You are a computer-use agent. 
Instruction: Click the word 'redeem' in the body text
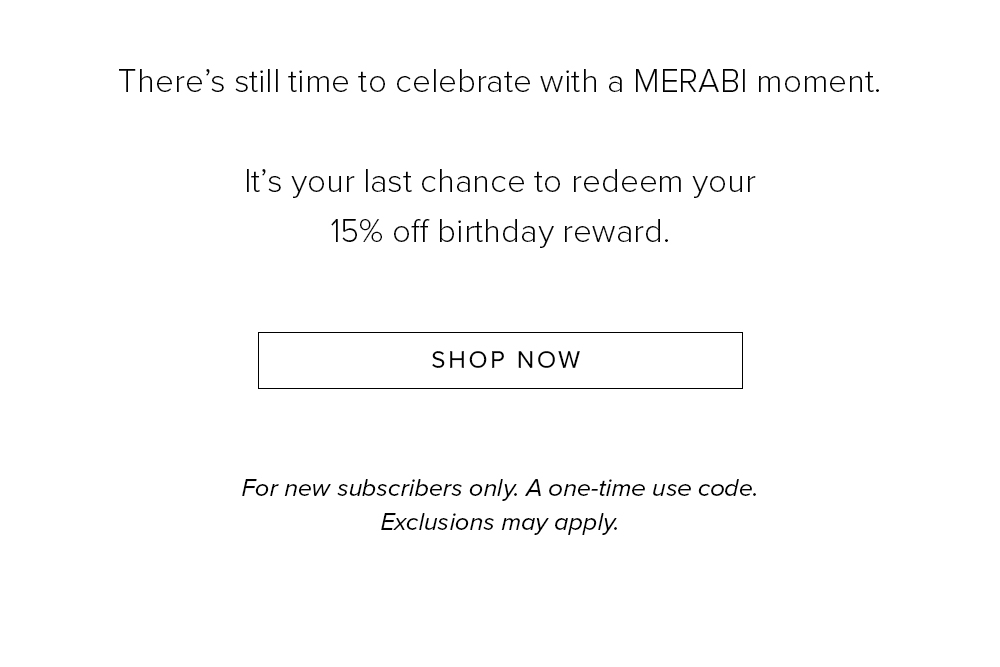627,182
